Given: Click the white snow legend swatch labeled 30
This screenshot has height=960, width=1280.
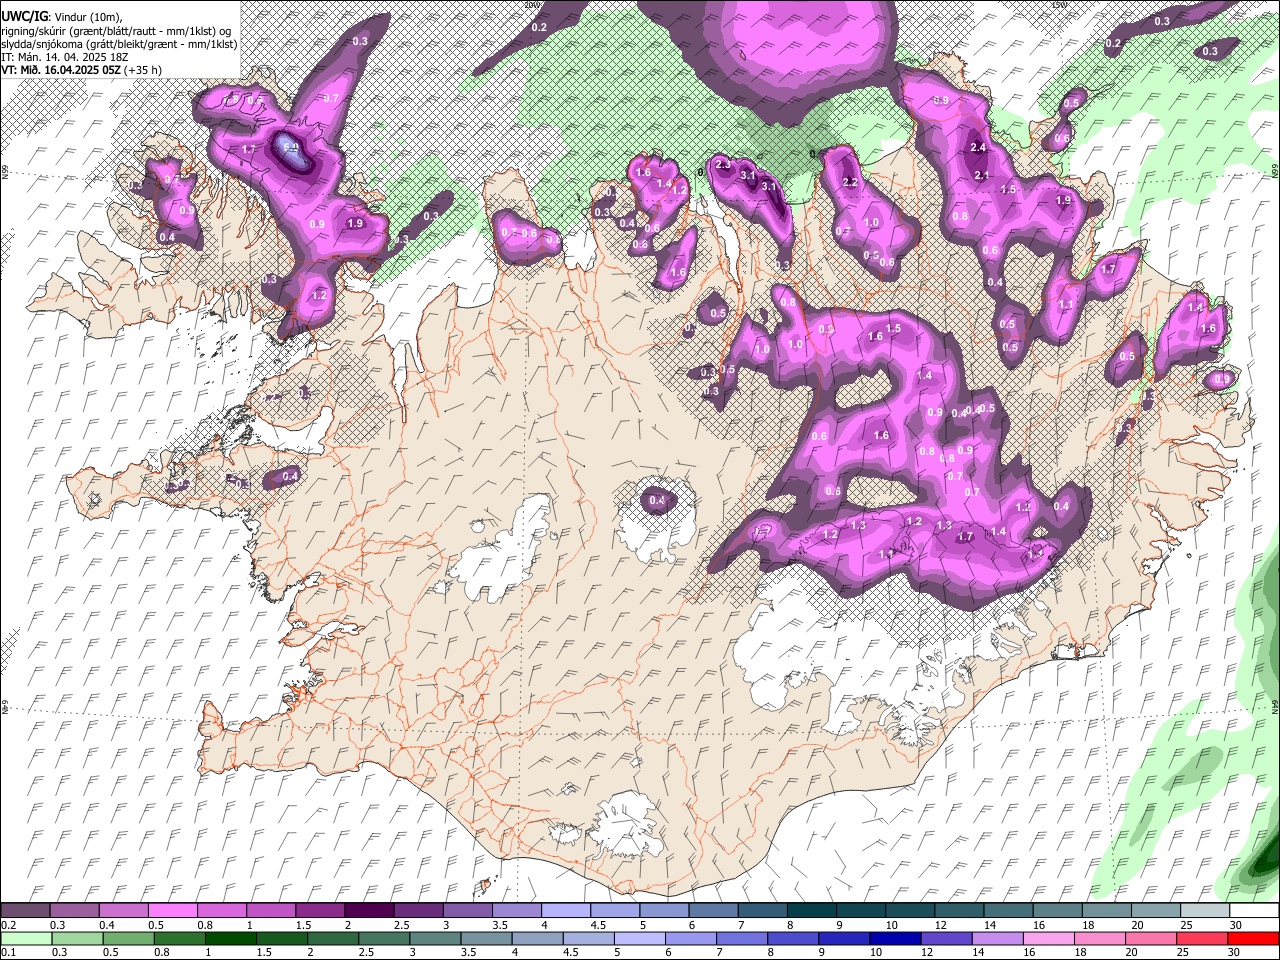Looking at the screenshot, I should pyautogui.click(x=1254, y=911).
